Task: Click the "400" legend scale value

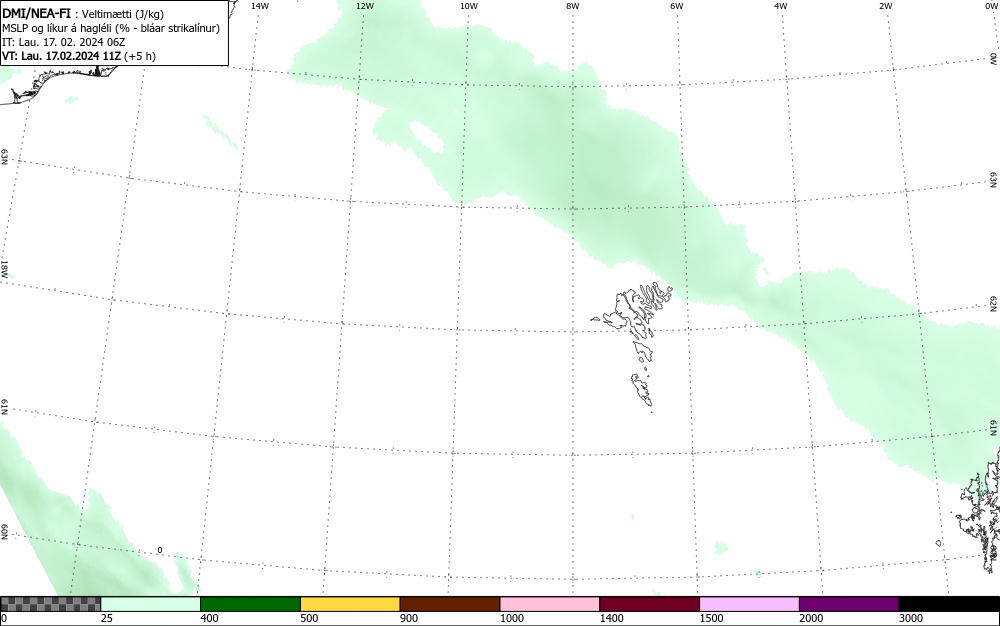Action: [x=209, y=618]
